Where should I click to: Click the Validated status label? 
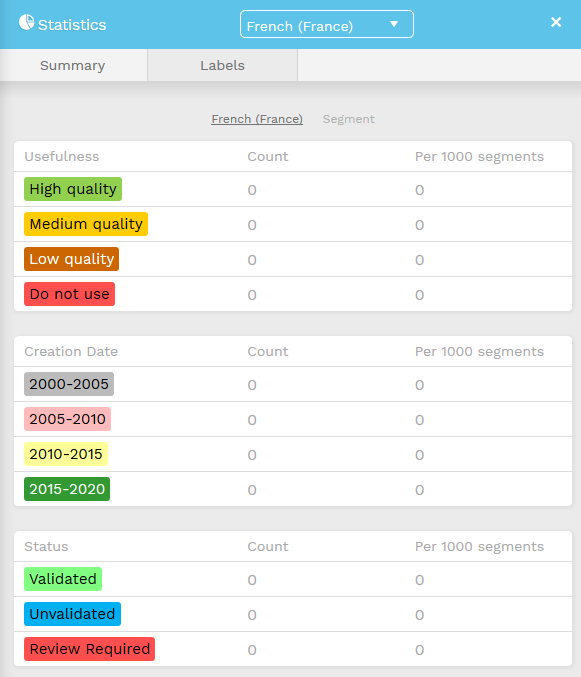63,579
